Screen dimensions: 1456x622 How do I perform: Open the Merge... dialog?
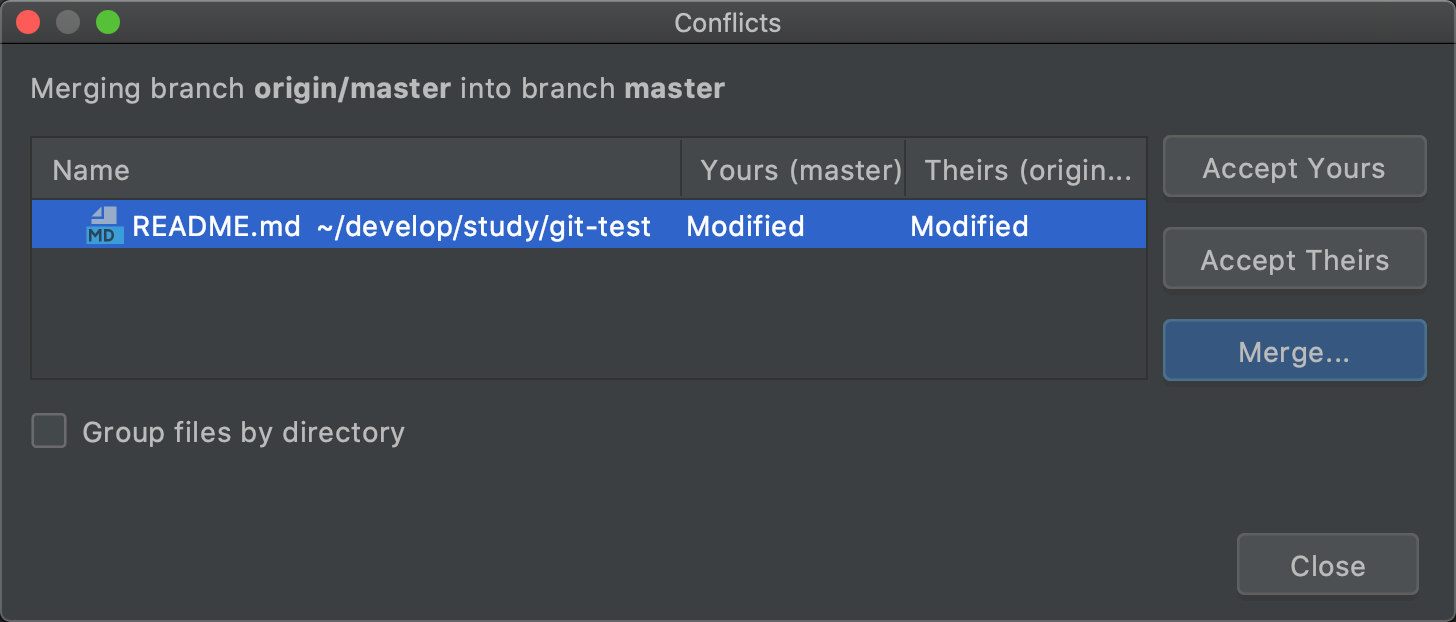click(x=1294, y=351)
